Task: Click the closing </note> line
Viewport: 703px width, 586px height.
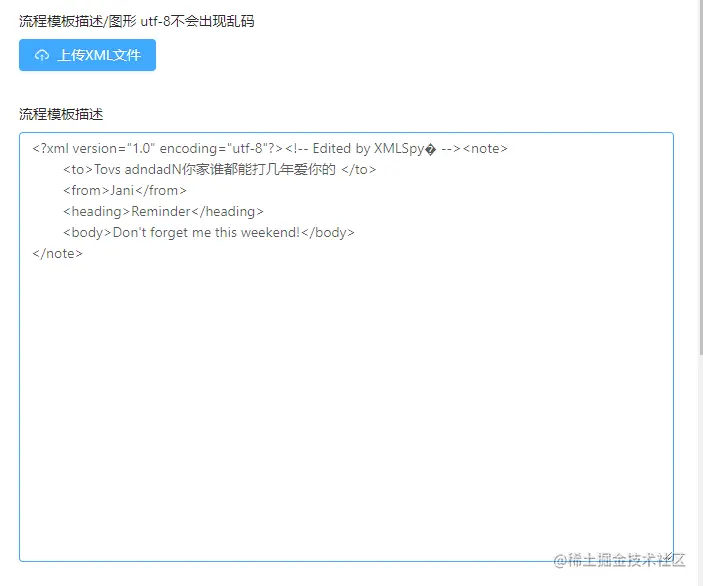Action: [57, 254]
